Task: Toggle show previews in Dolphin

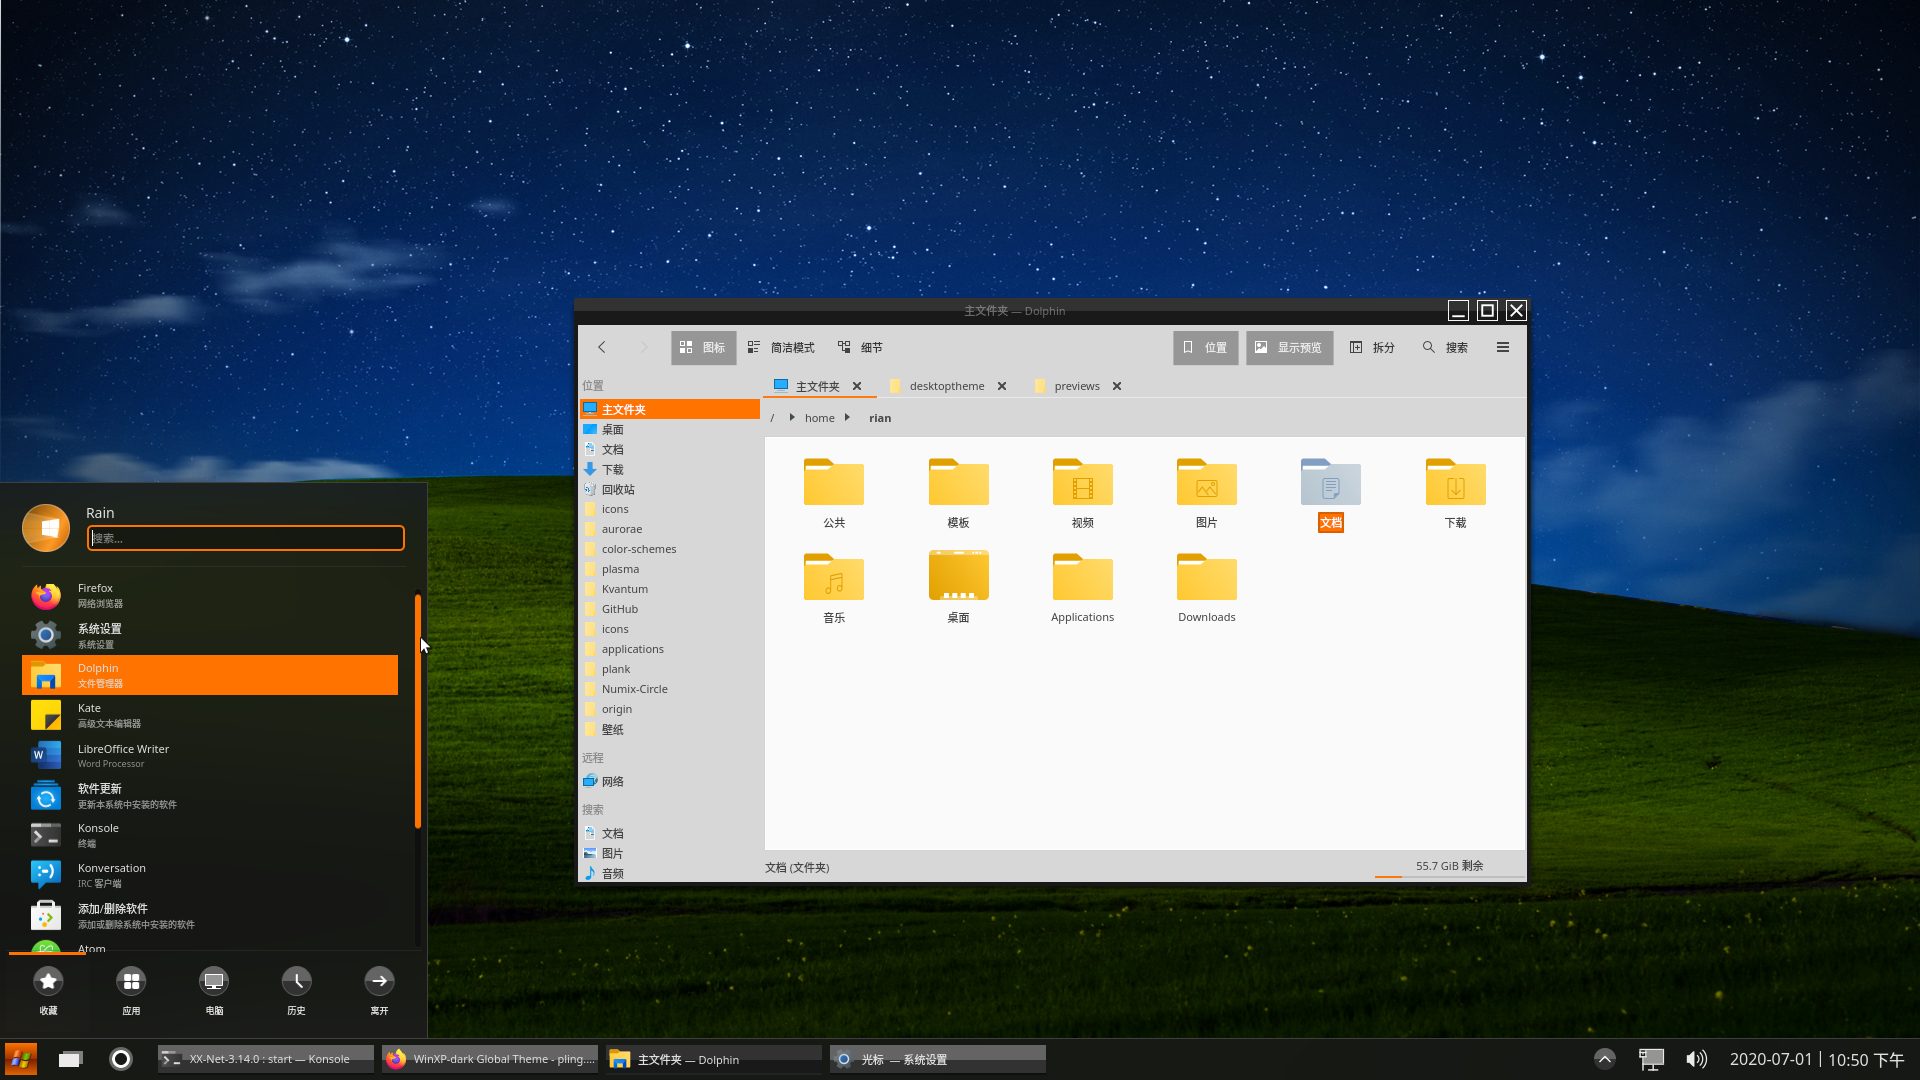Action: coord(1289,347)
